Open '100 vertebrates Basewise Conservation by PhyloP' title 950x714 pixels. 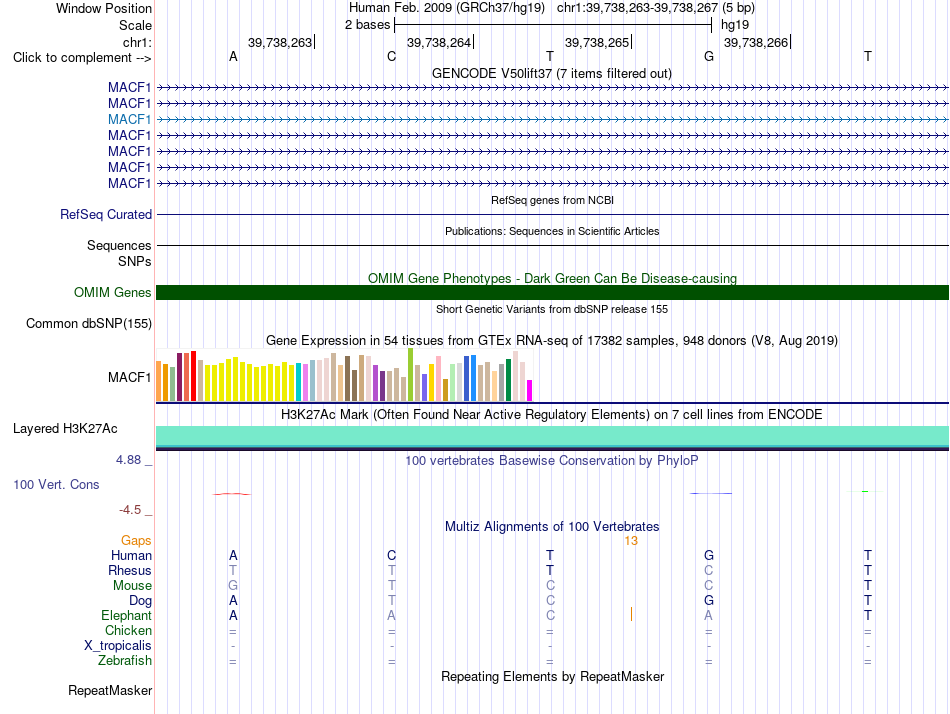552,461
